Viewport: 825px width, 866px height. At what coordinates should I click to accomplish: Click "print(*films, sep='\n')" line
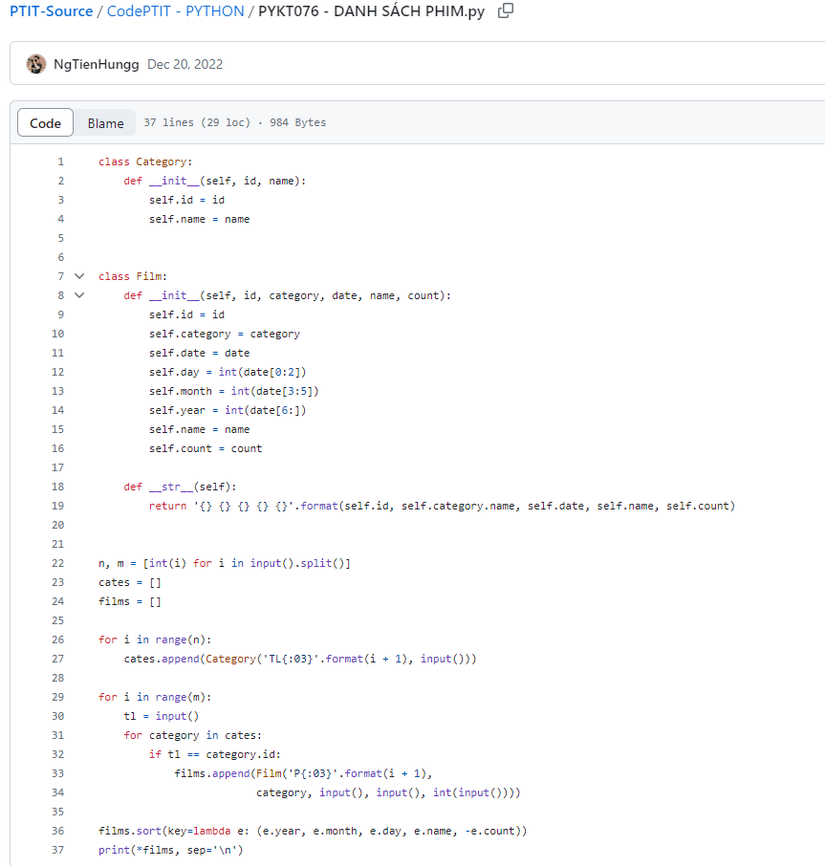171,850
